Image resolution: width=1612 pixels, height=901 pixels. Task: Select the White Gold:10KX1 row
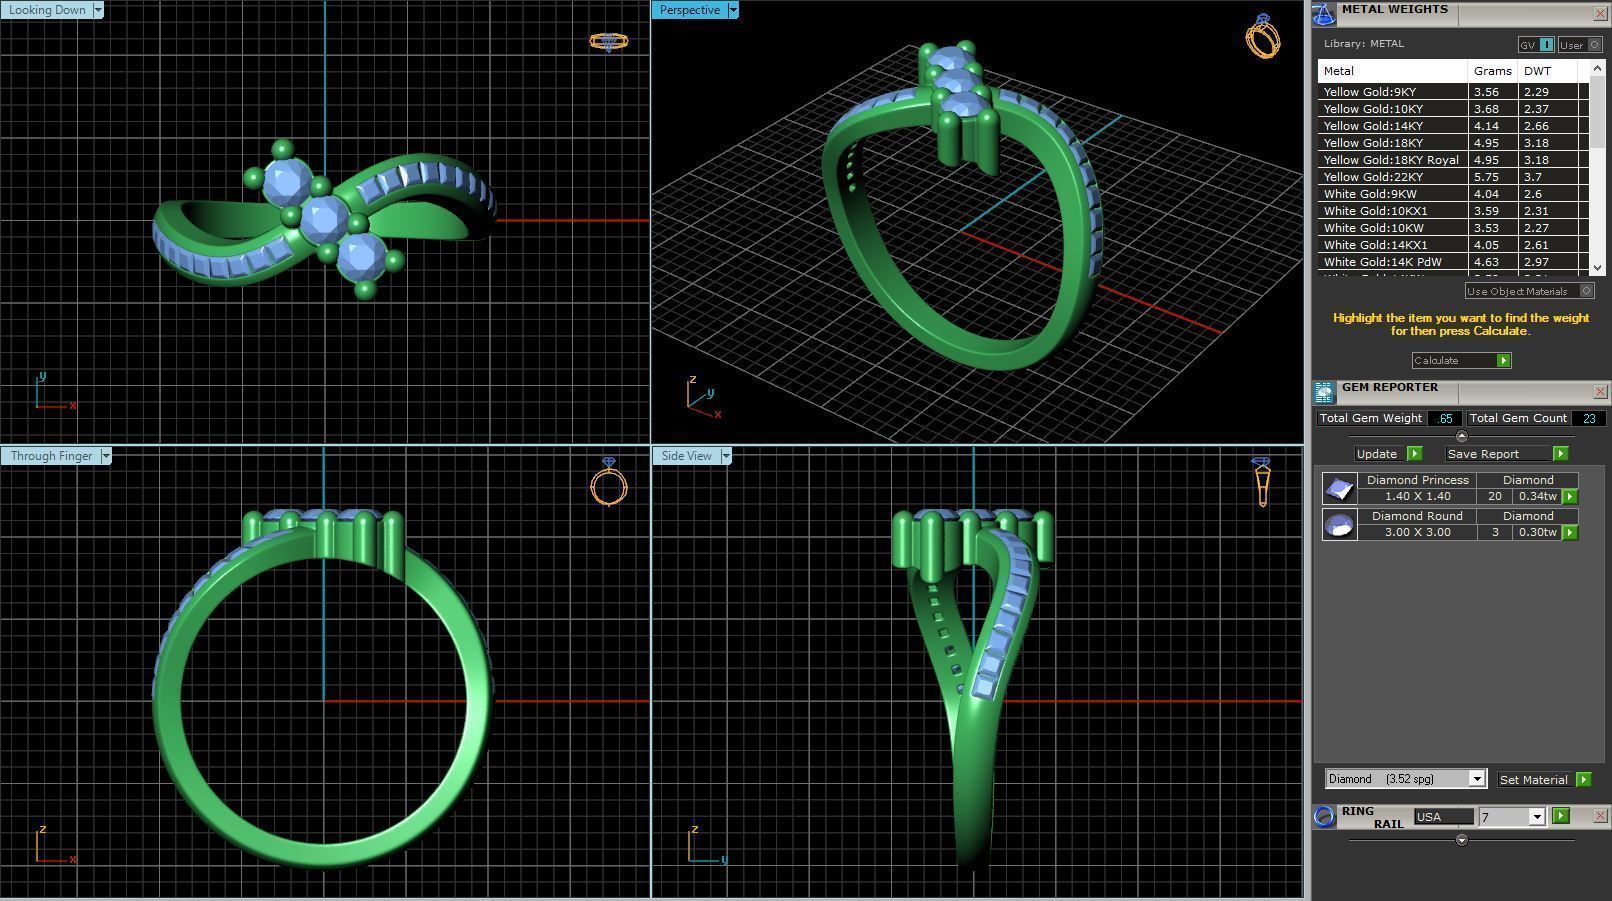[1453, 211]
